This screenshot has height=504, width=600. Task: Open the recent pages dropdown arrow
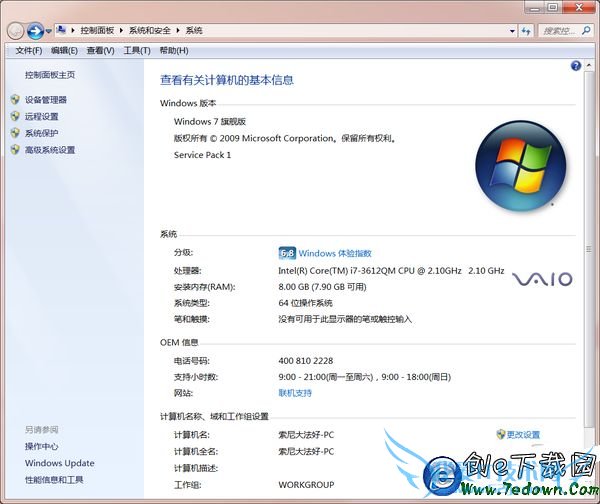(x=49, y=31)
